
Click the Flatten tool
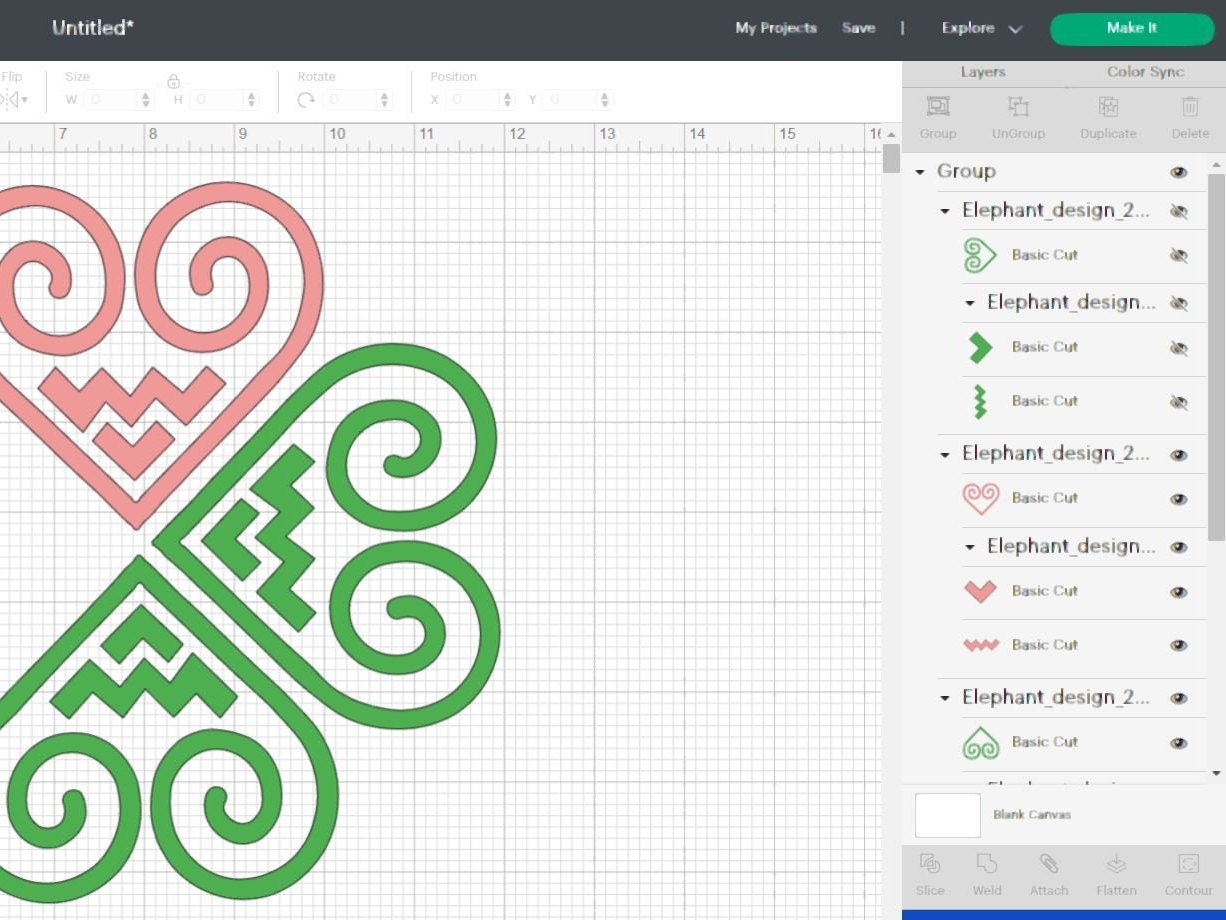1115,873
